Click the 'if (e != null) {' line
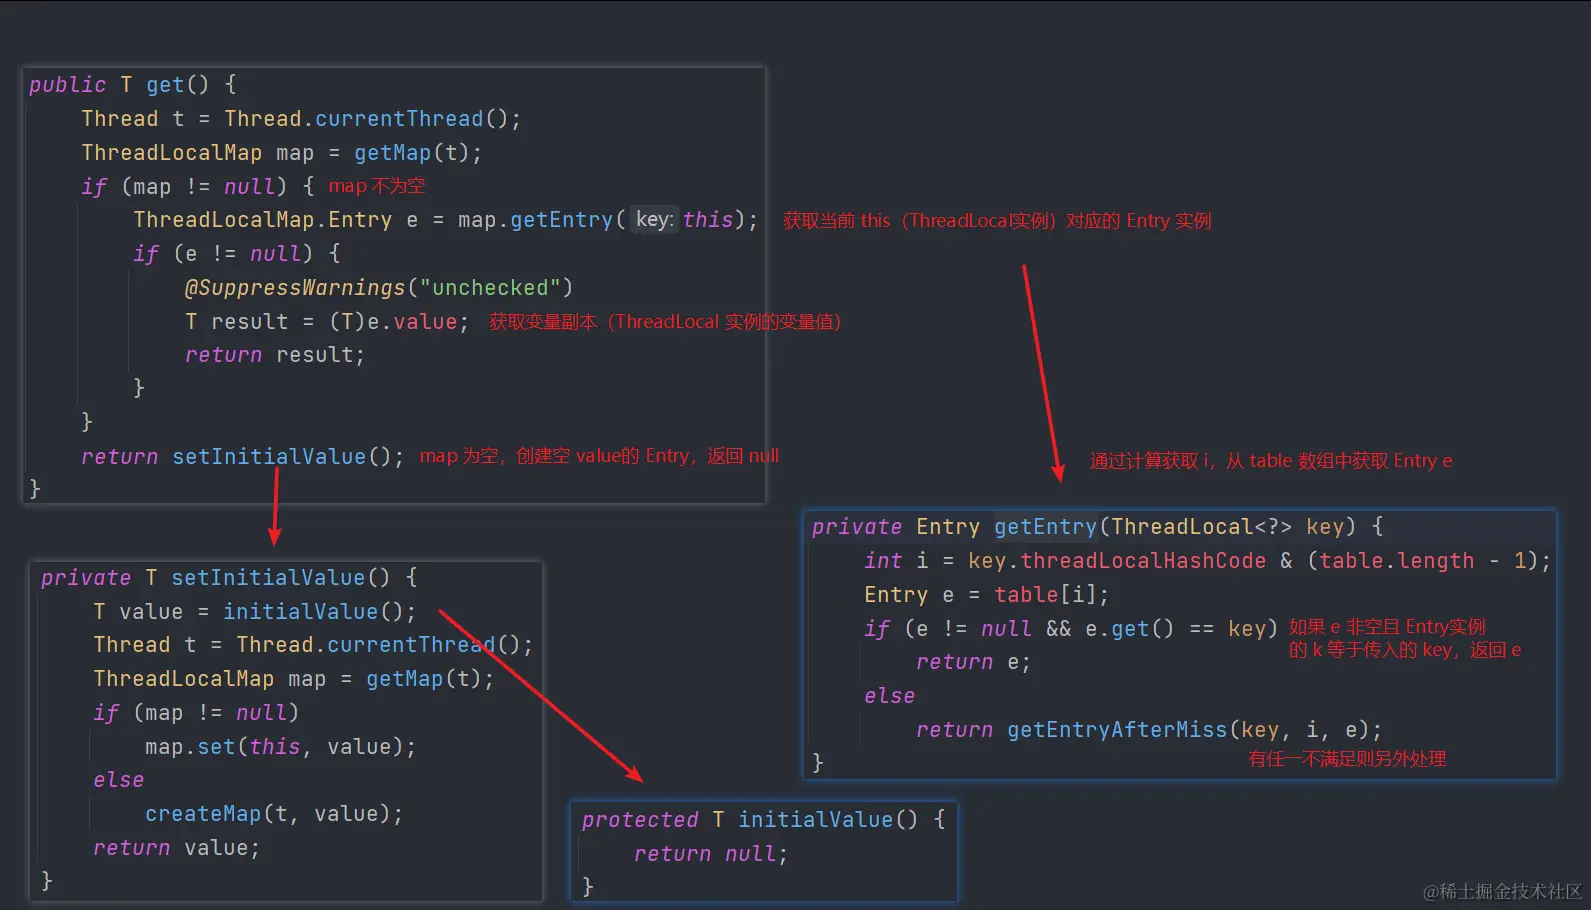The width and height of the screenshot is (1591, 910). (x=237, y=254)
